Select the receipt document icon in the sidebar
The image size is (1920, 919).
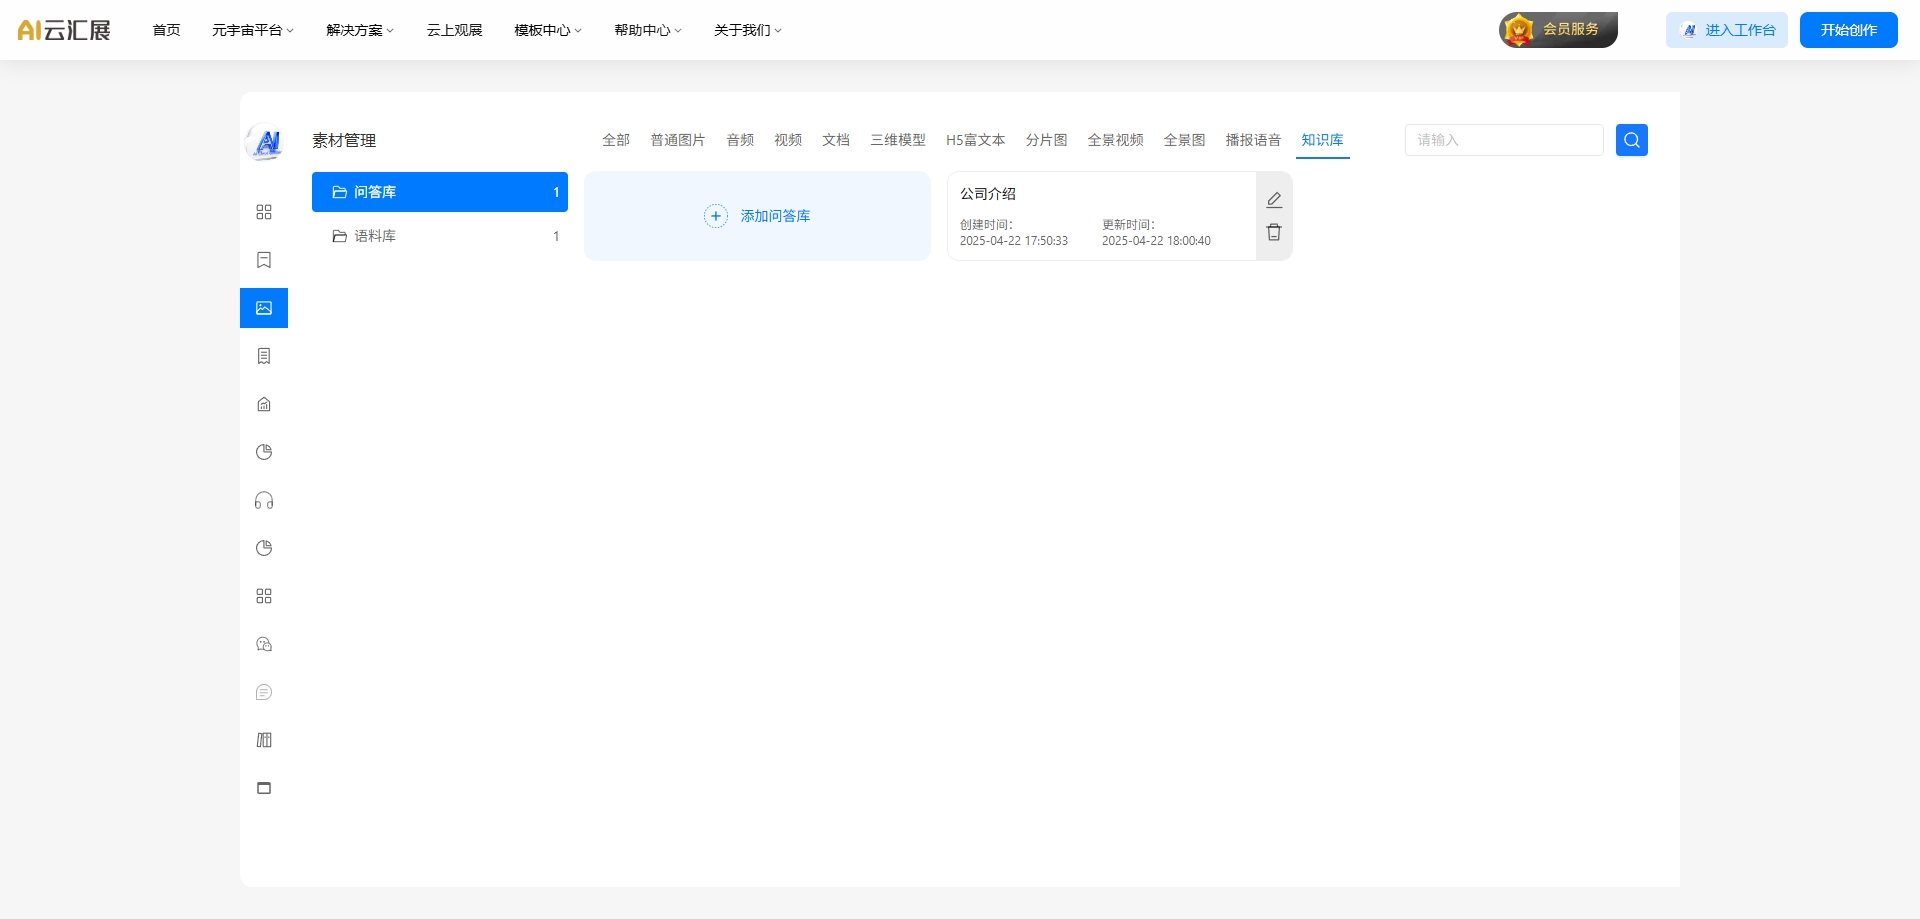tap(264, 356)
